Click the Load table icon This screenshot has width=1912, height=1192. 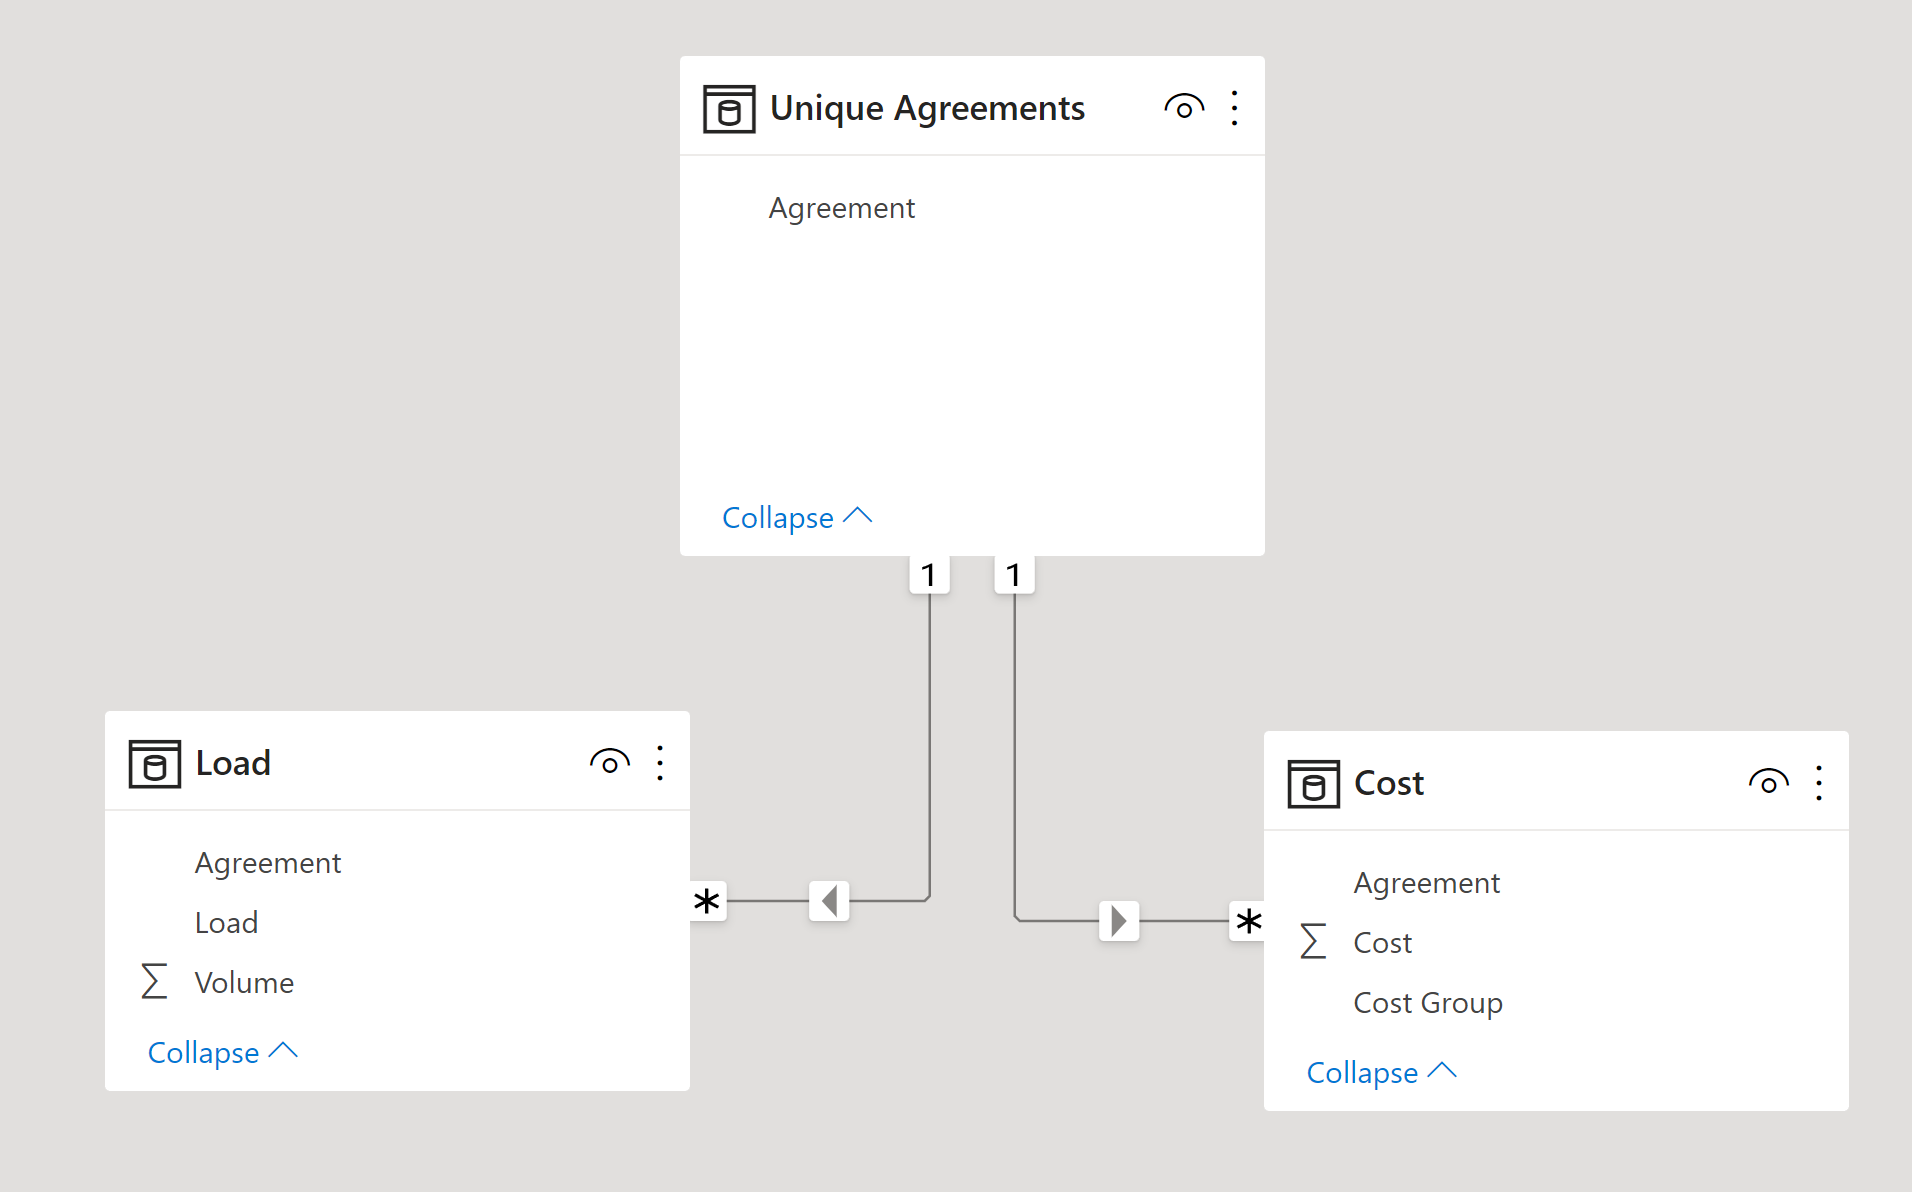click(x=155, y=764)
